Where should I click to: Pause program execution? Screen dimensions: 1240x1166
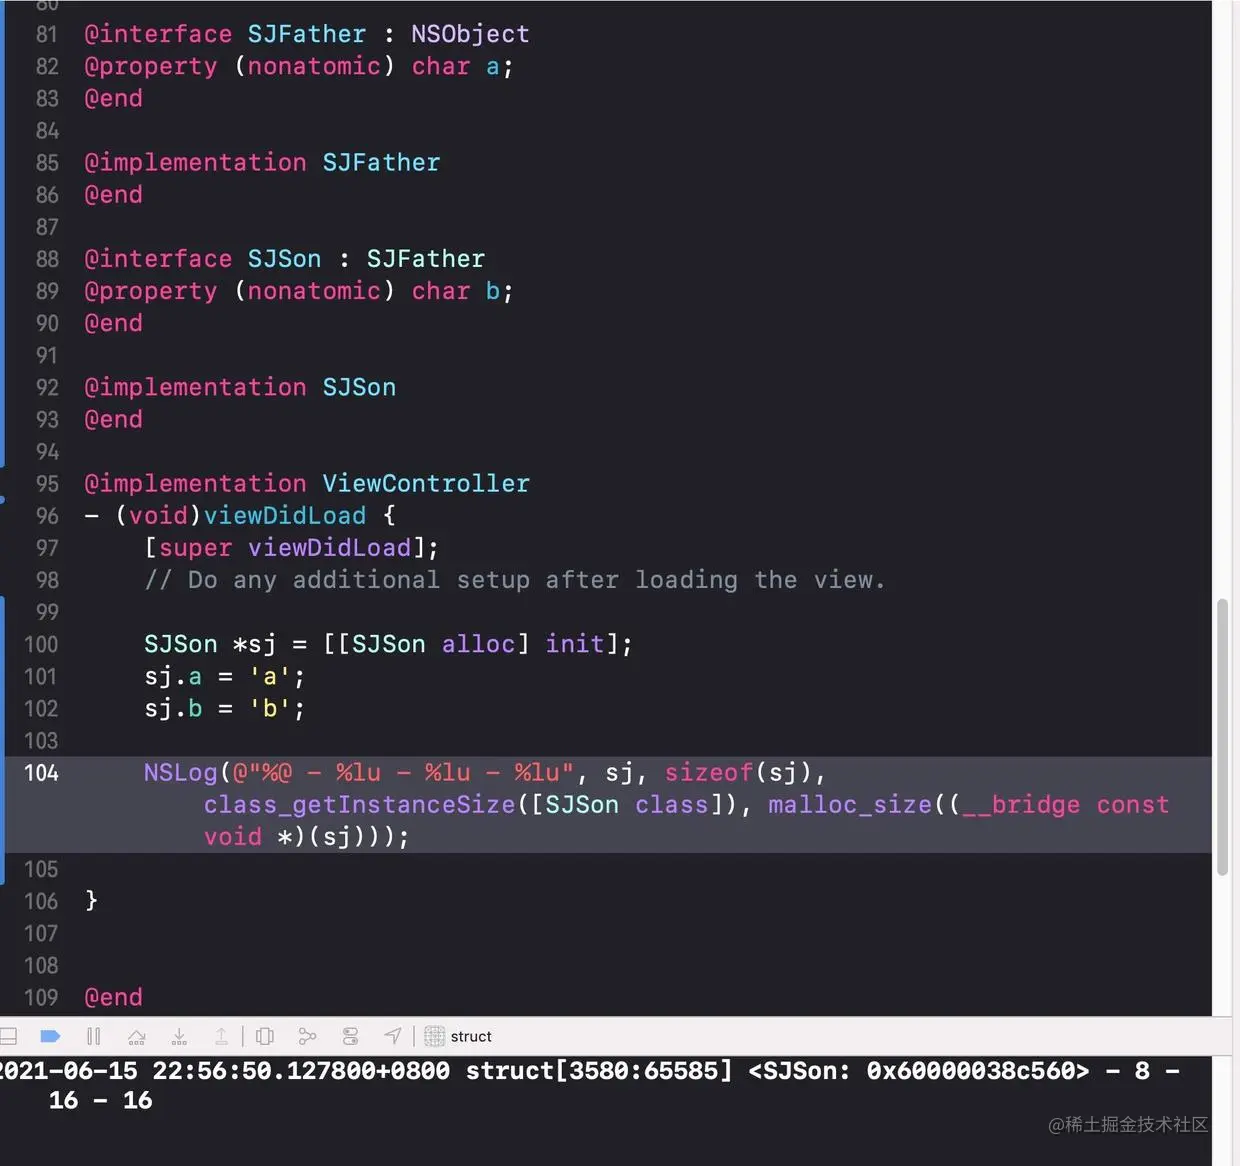coord(94,1036)
